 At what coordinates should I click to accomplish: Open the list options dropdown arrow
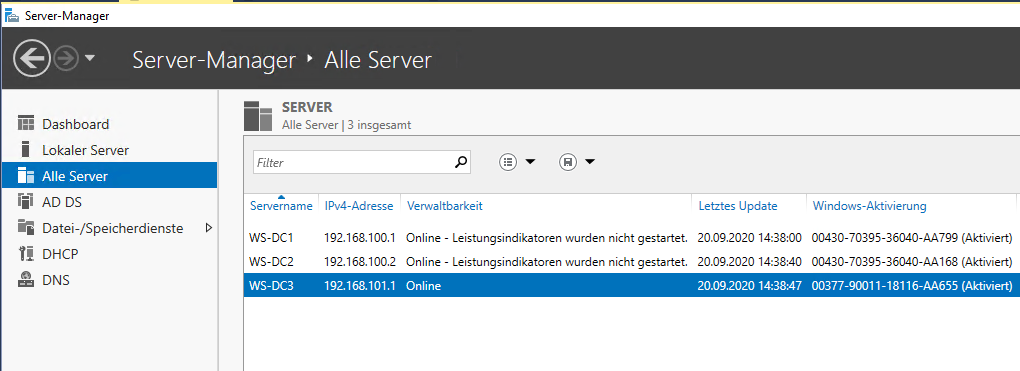click(530, 162)
